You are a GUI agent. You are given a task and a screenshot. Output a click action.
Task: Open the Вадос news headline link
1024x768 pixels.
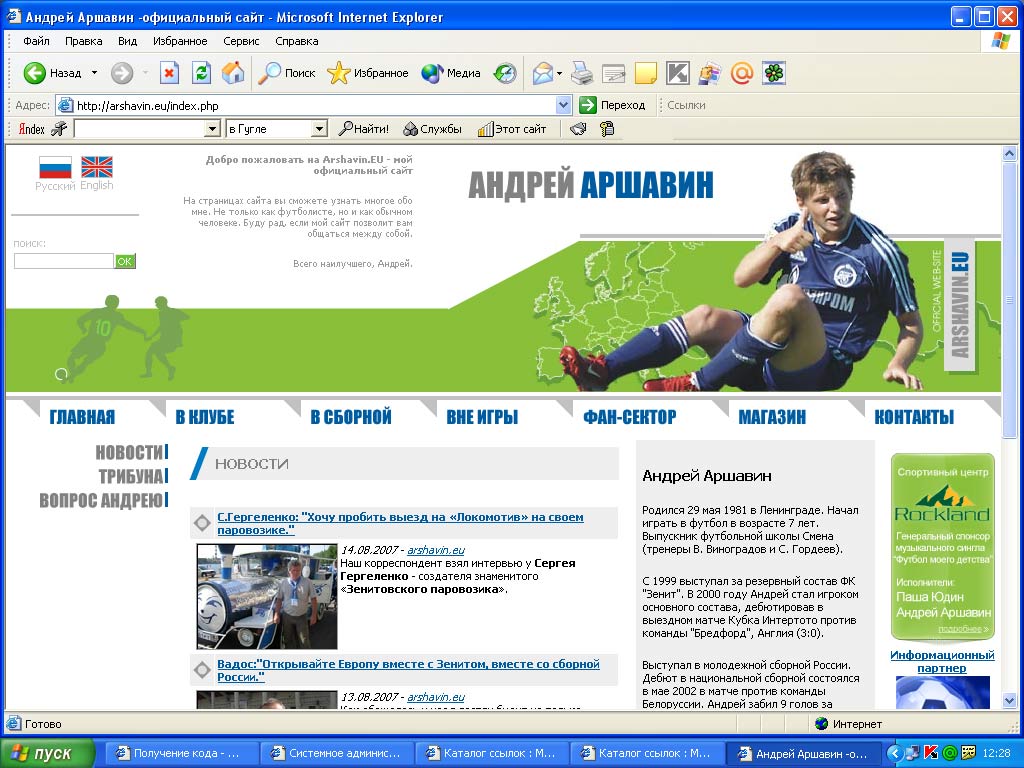(408, 670)
